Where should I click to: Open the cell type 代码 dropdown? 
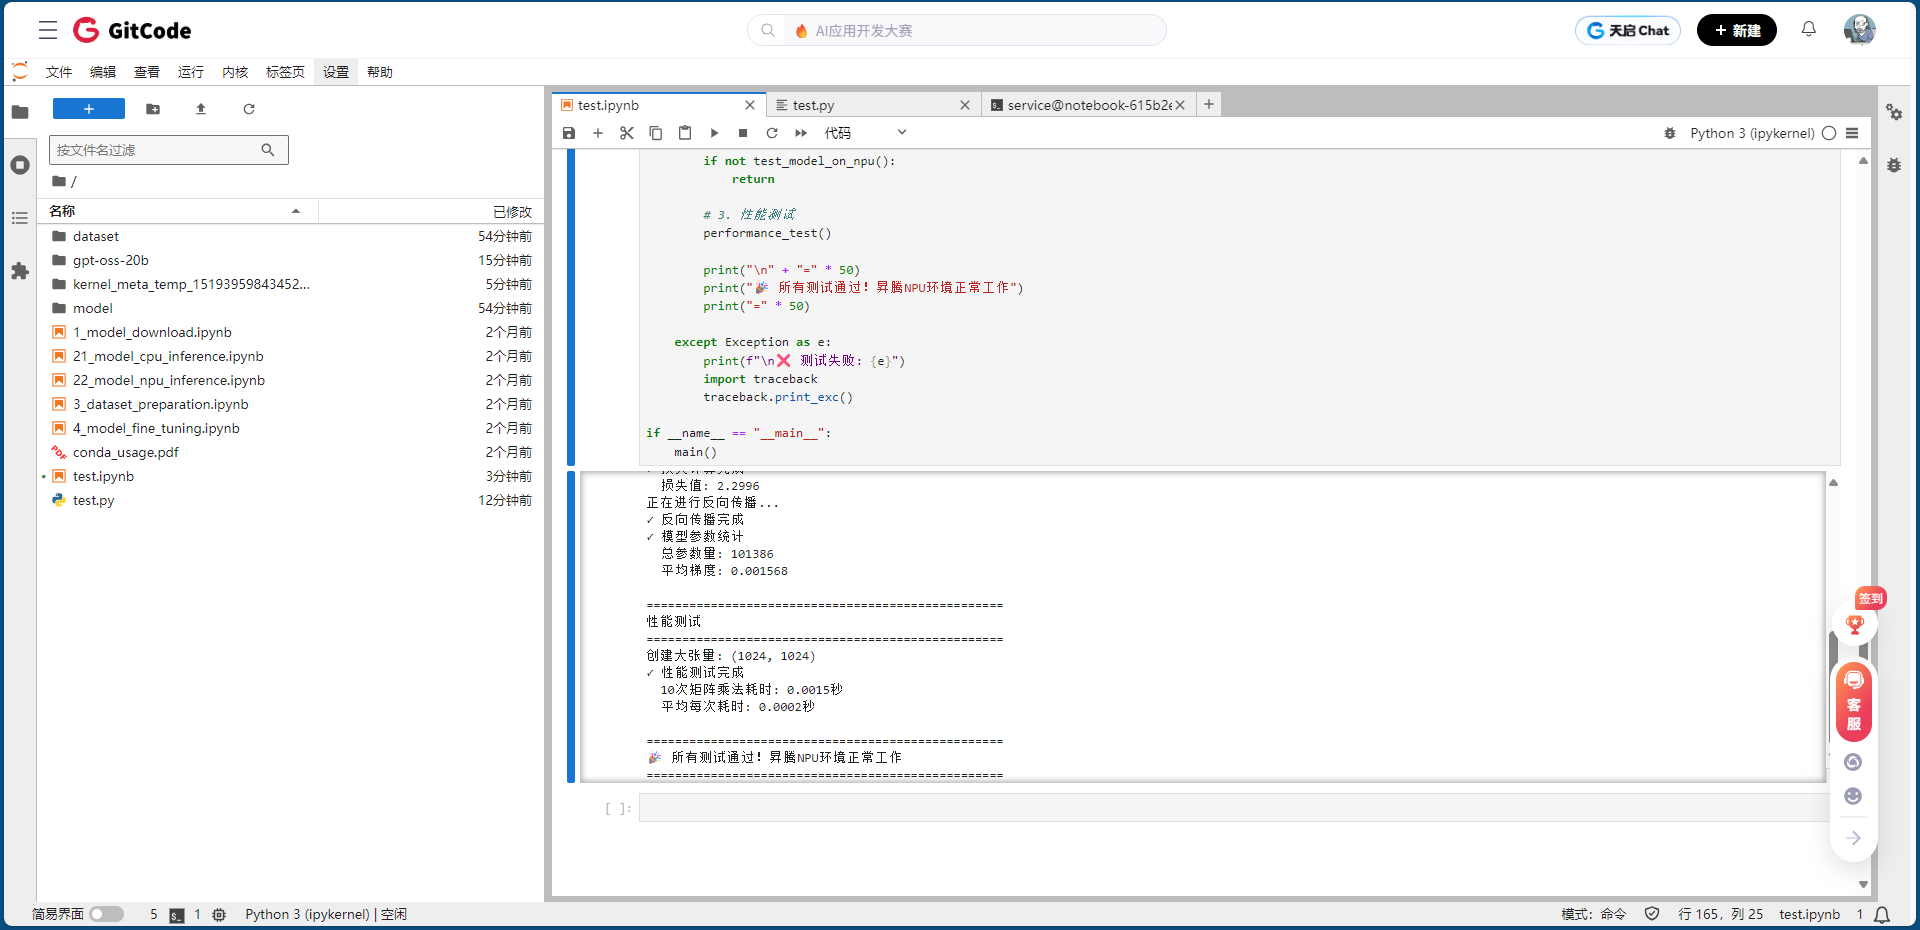[x=865, y=133]
